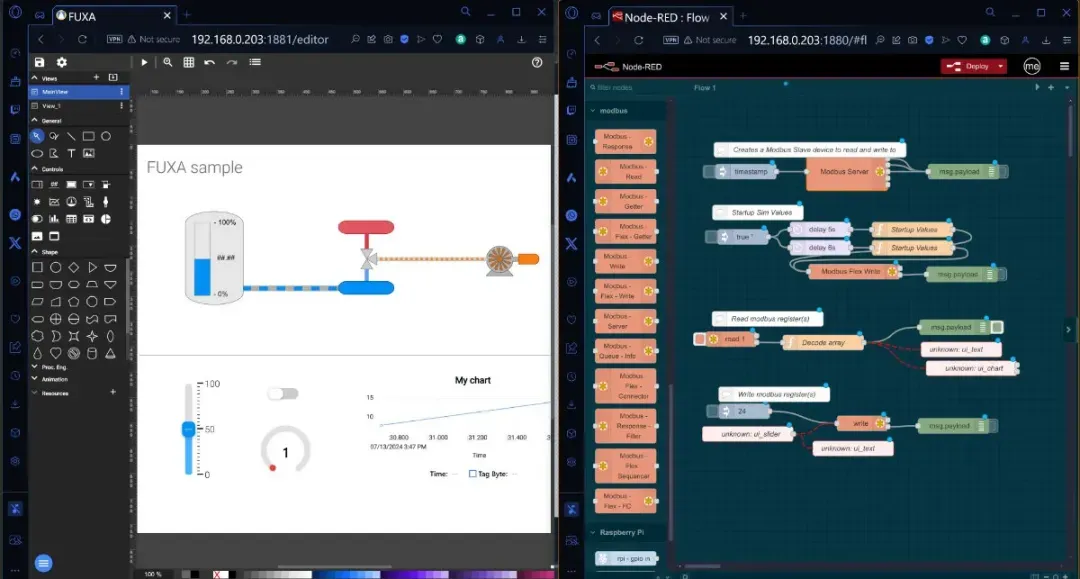The width and height of the screenshot is (1080, 579).
Task: Toggle the grid icon in FUXA toolbar
Action: tap(188, 62)
